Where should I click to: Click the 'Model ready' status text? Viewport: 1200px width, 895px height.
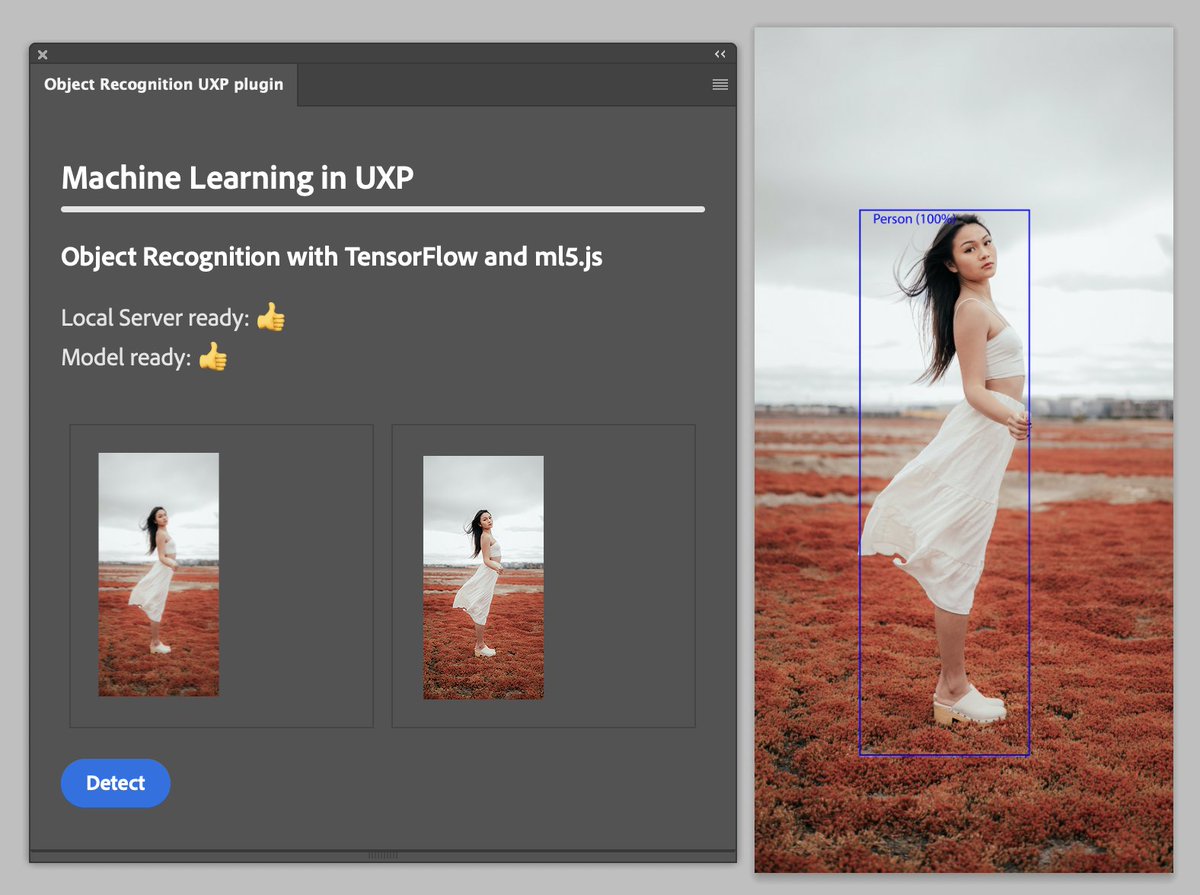click(125, 357)
